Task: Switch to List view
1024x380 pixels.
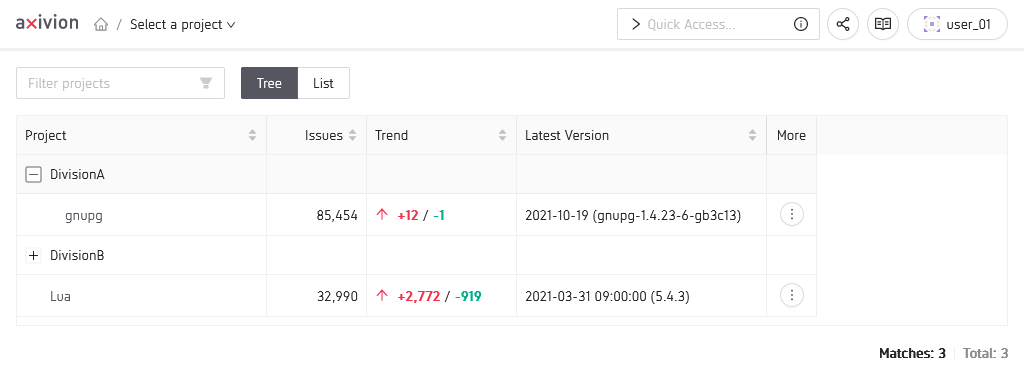Action: tap(323, 83)
